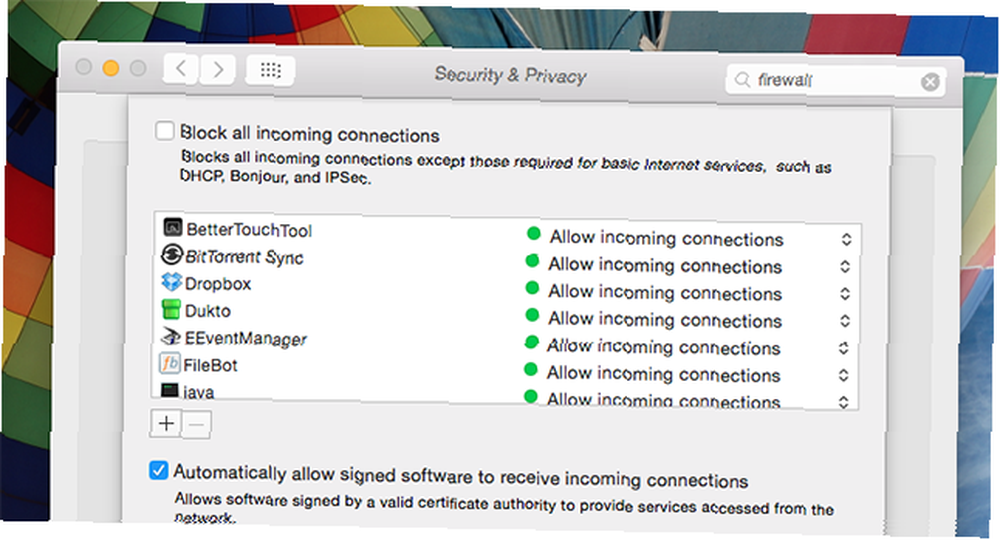
Task: Clear the firewall search text
Action: coord(930,82)
